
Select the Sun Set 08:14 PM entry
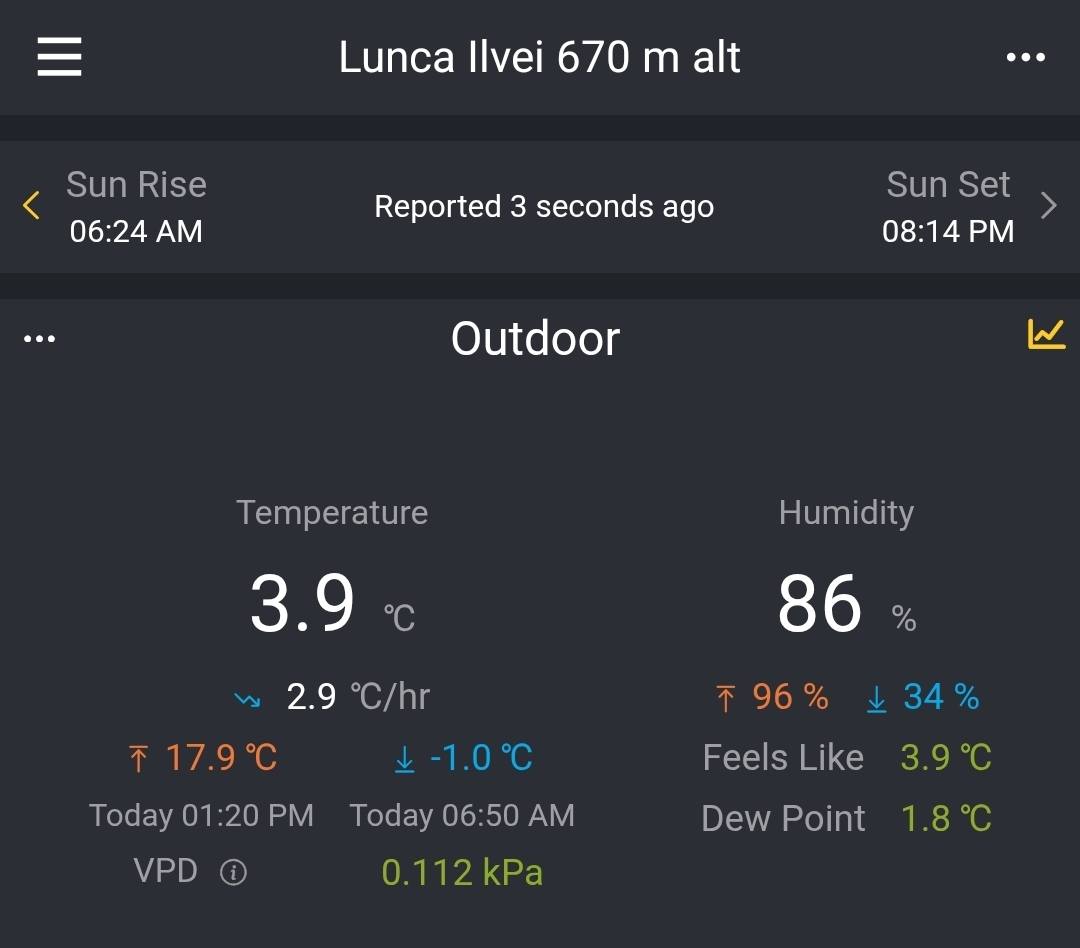pos(947,207)
